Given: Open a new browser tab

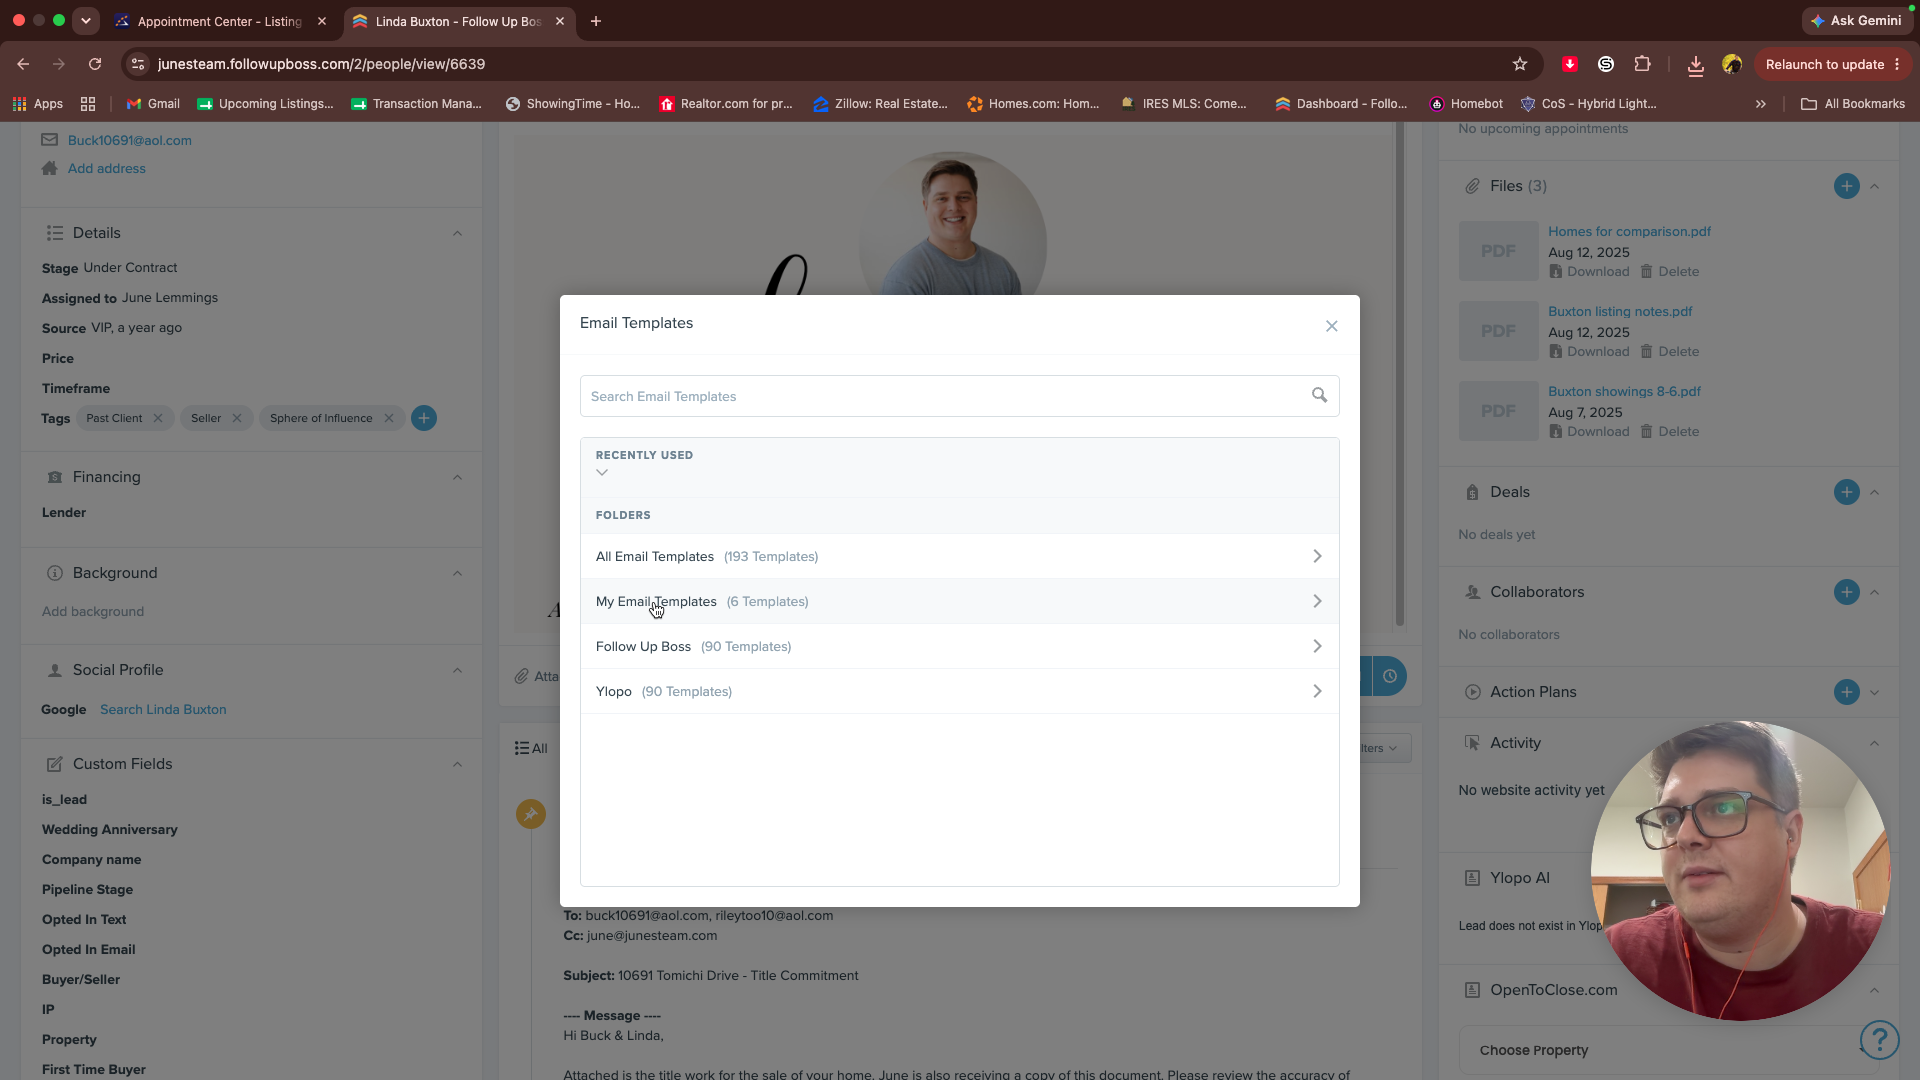Looking at the screenshot, I should [x=596, y=21].
